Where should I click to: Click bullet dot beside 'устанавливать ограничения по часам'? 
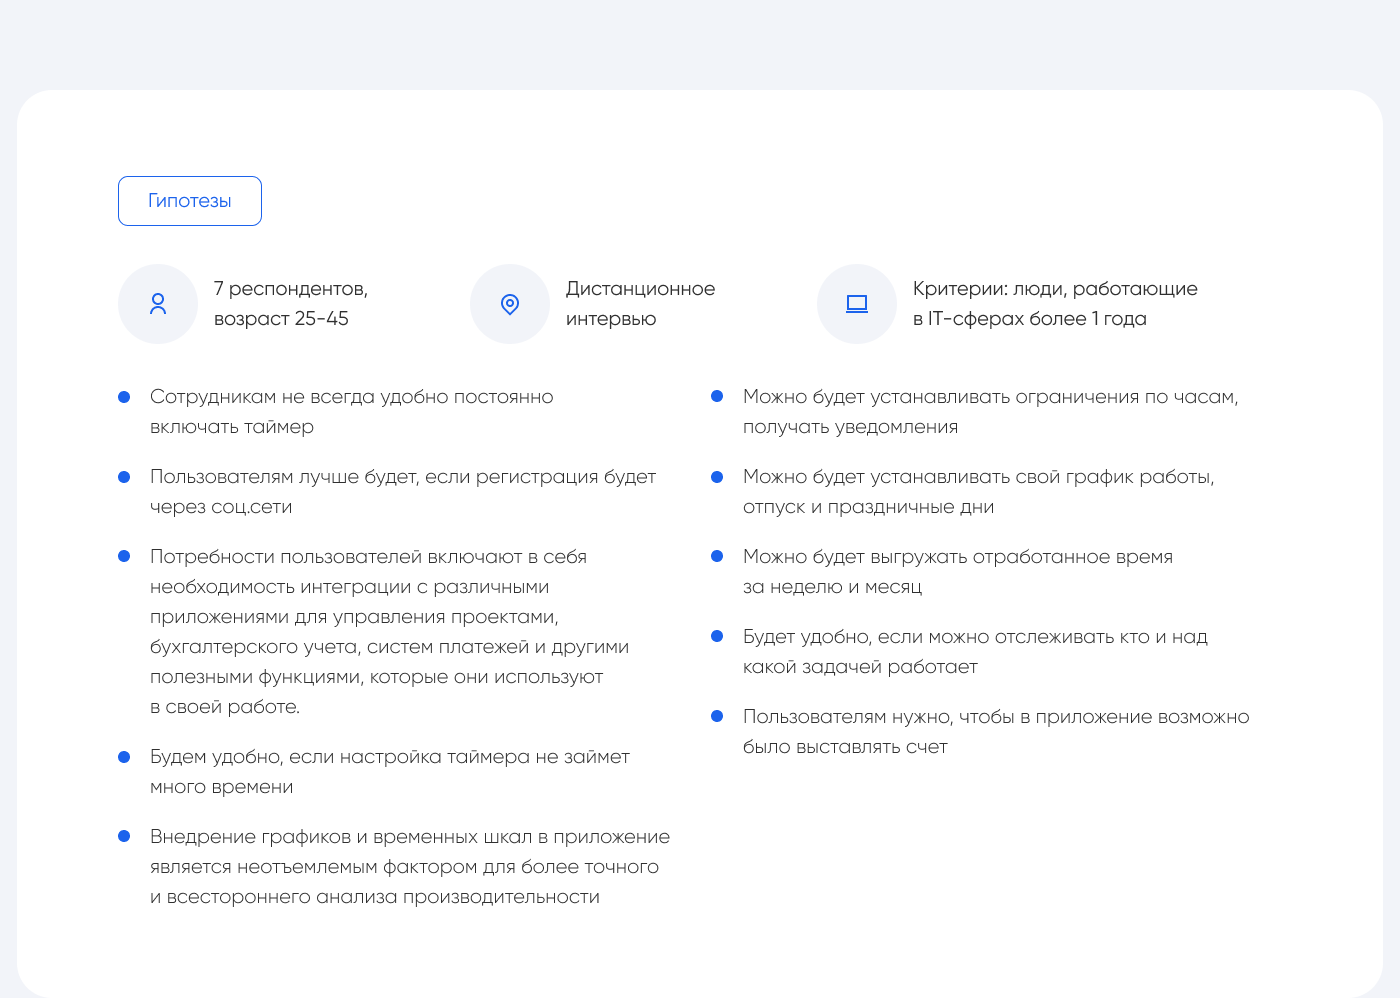[x=717, y=397]
